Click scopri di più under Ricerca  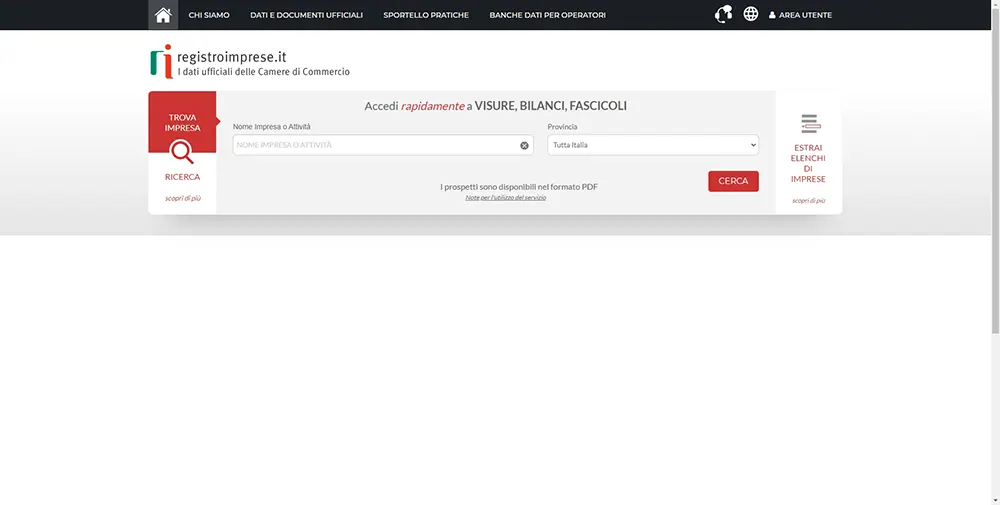[182, 198]
